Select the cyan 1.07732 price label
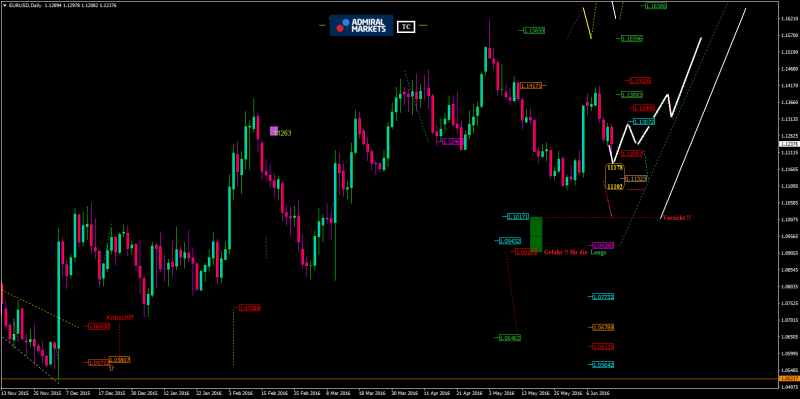 coord(603,296)
